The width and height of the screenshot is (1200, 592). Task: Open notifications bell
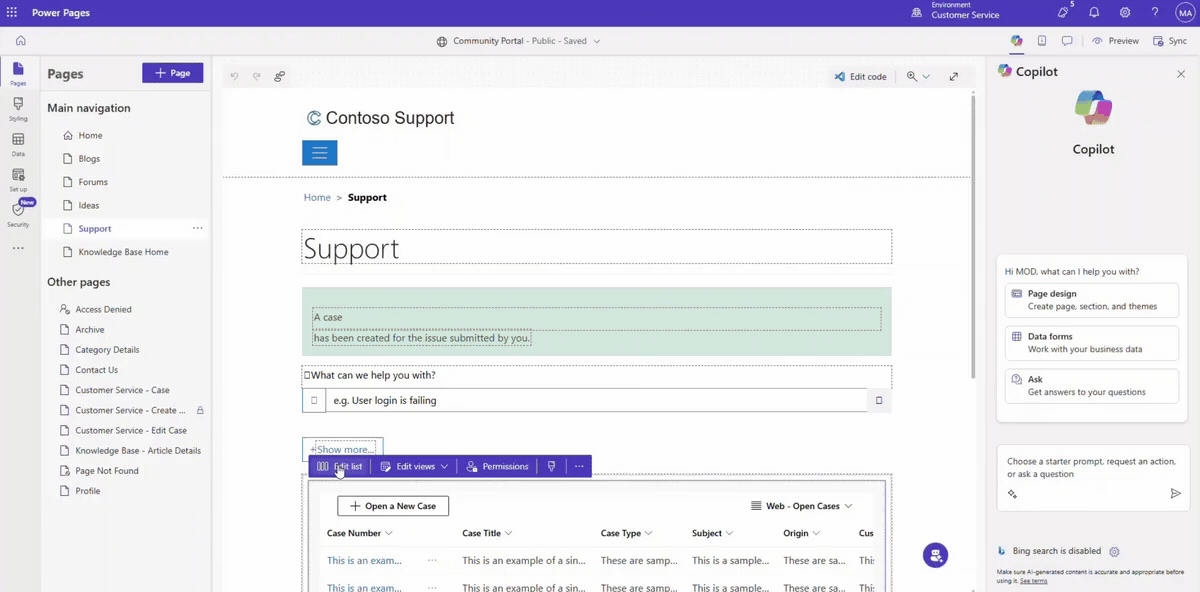[x=1094, y=12]
